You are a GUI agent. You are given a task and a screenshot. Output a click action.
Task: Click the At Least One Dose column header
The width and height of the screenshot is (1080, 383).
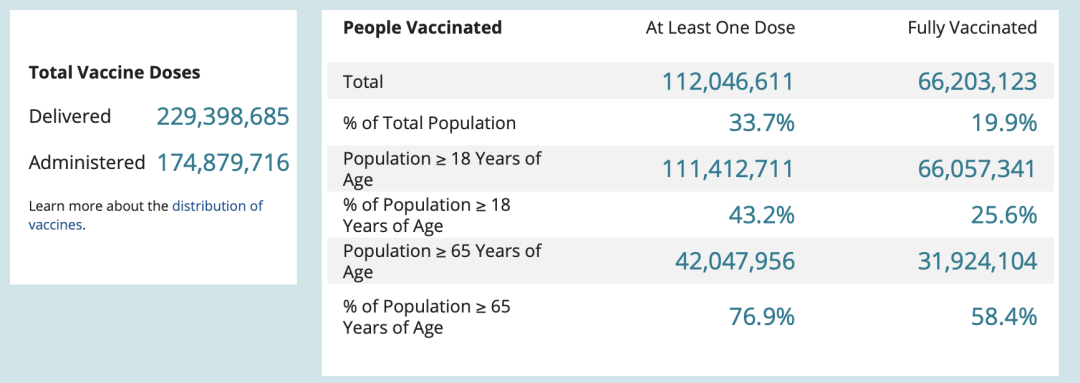(x=720, y=28)
